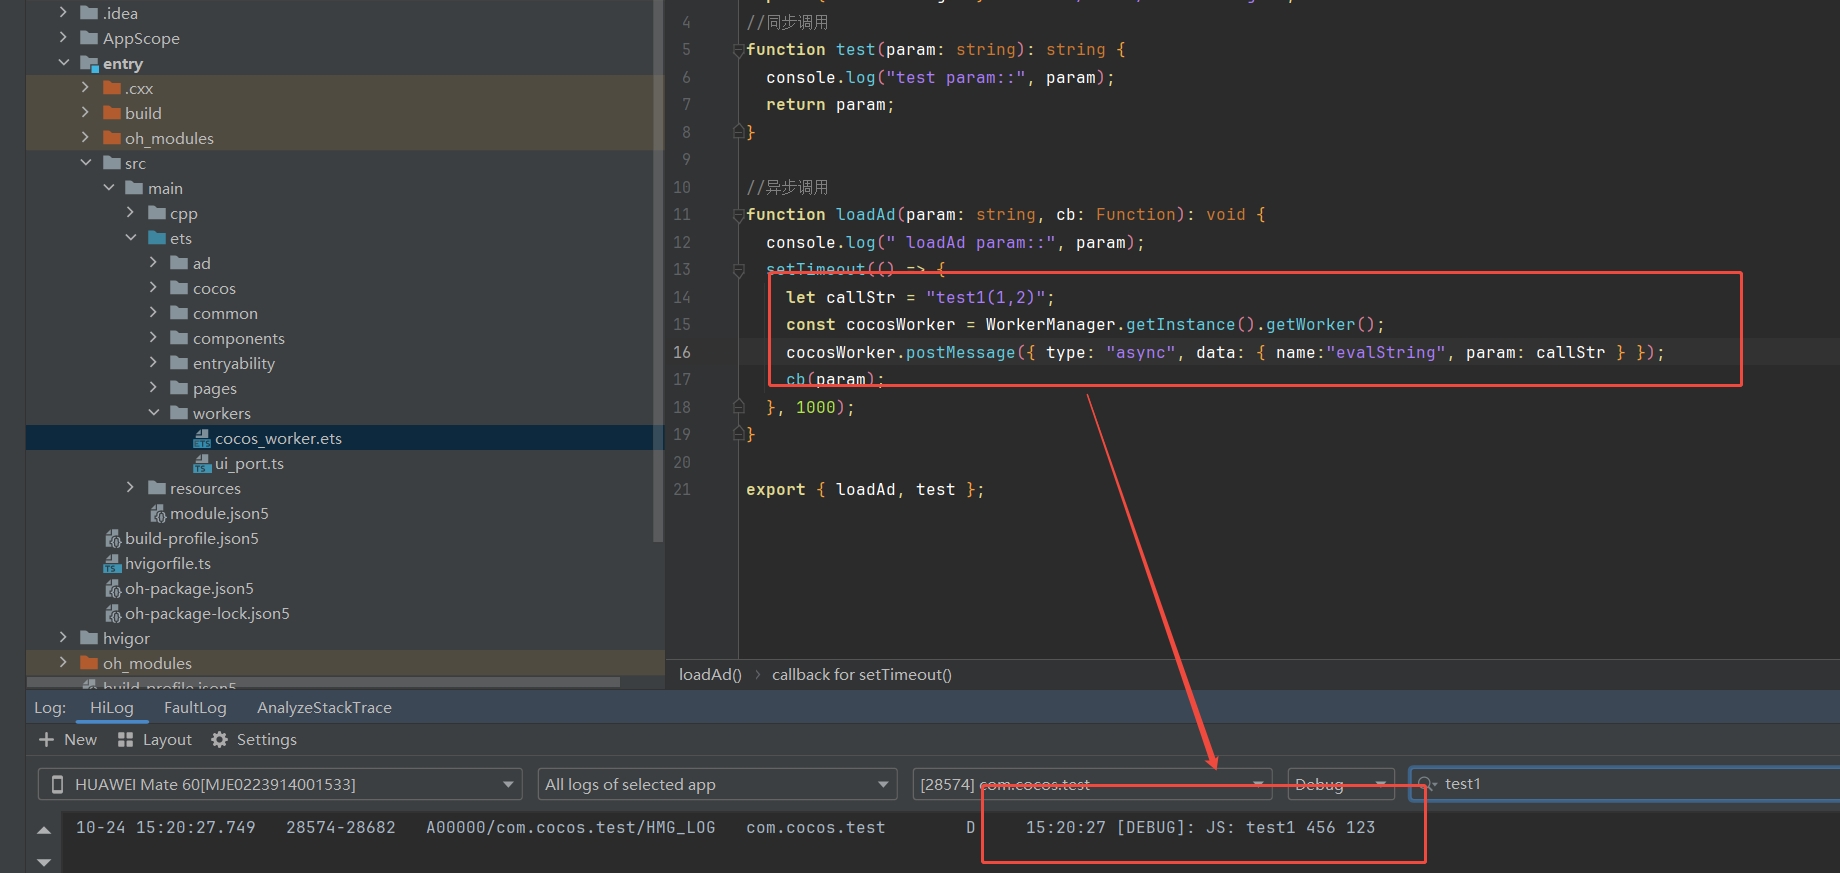Click the orange build folder icon
This screenshot has height=873, width=1840.
[112, 113]
